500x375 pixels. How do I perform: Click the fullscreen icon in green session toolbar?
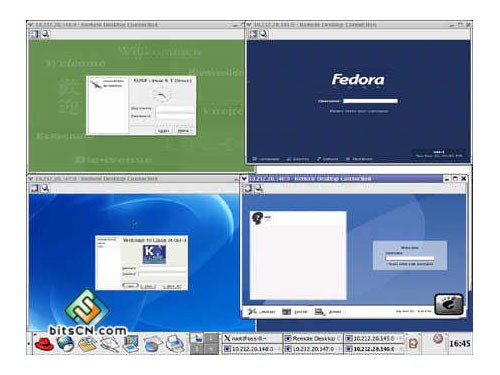pyautogui.click(x=35, y=34)
